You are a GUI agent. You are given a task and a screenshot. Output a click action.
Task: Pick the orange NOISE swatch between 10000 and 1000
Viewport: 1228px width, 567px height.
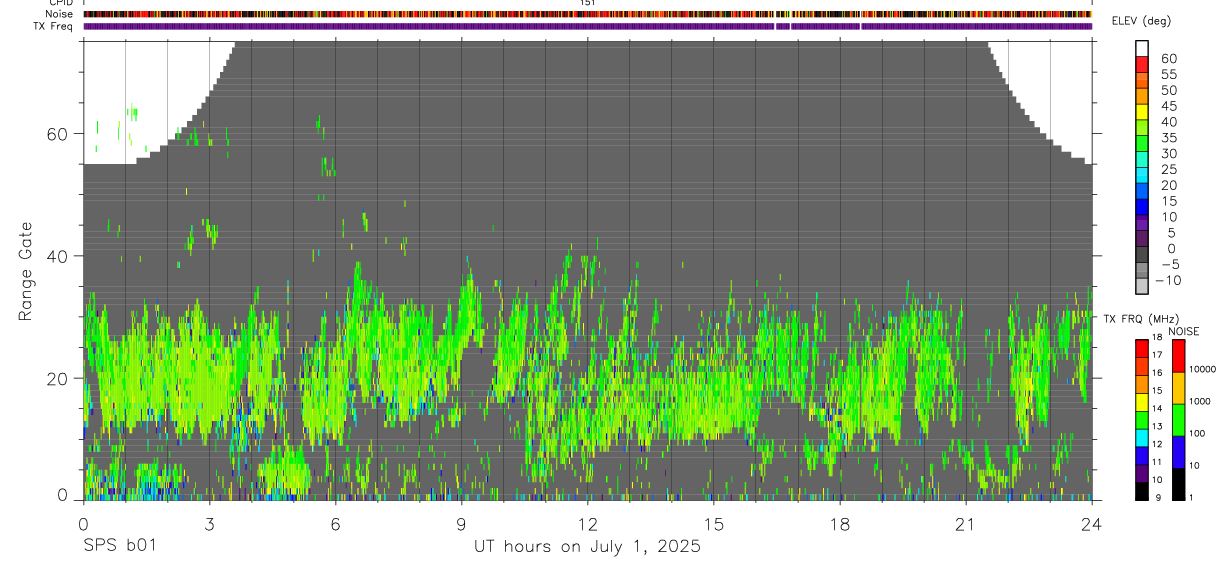[x=1179, y=388]
